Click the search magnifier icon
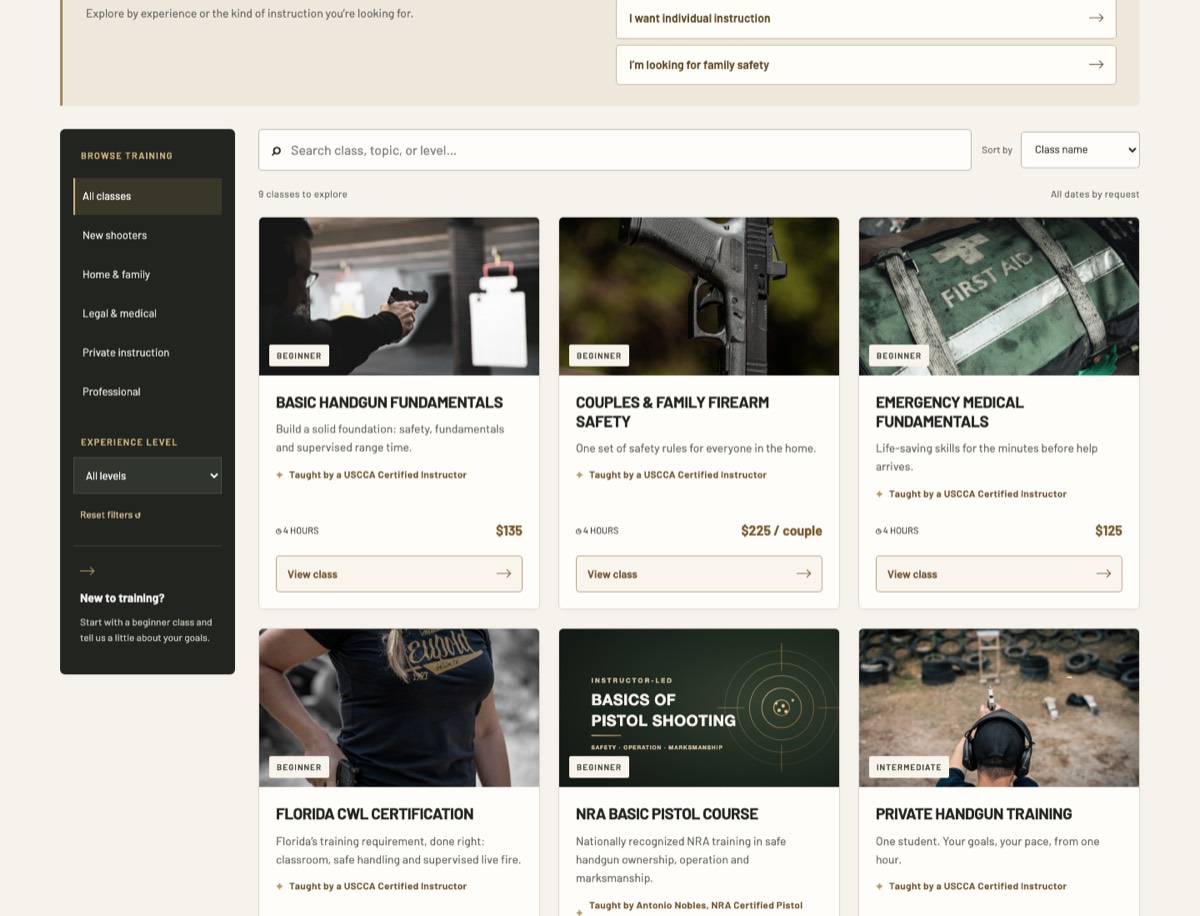The width and height of the screenshot is (1200, 916). click(x=276, y=151)
